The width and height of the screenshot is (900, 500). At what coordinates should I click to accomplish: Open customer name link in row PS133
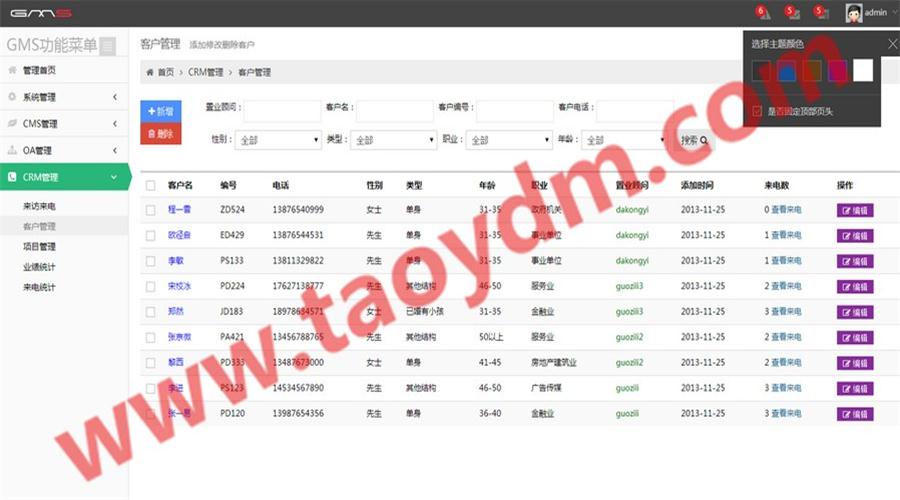[x=176, y=261]
